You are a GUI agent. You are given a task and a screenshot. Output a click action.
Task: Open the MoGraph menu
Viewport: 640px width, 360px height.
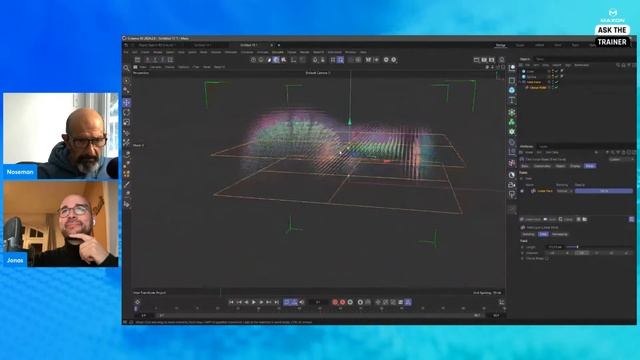pos(231,52)
